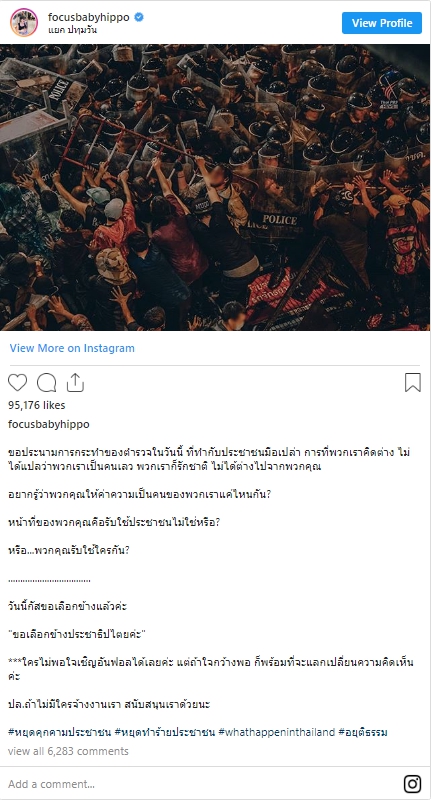The width and height of the screenshot is (432, 801).
Task: Open the protest photo of the post
Action: pyautogui.click(x=215, y=187)
